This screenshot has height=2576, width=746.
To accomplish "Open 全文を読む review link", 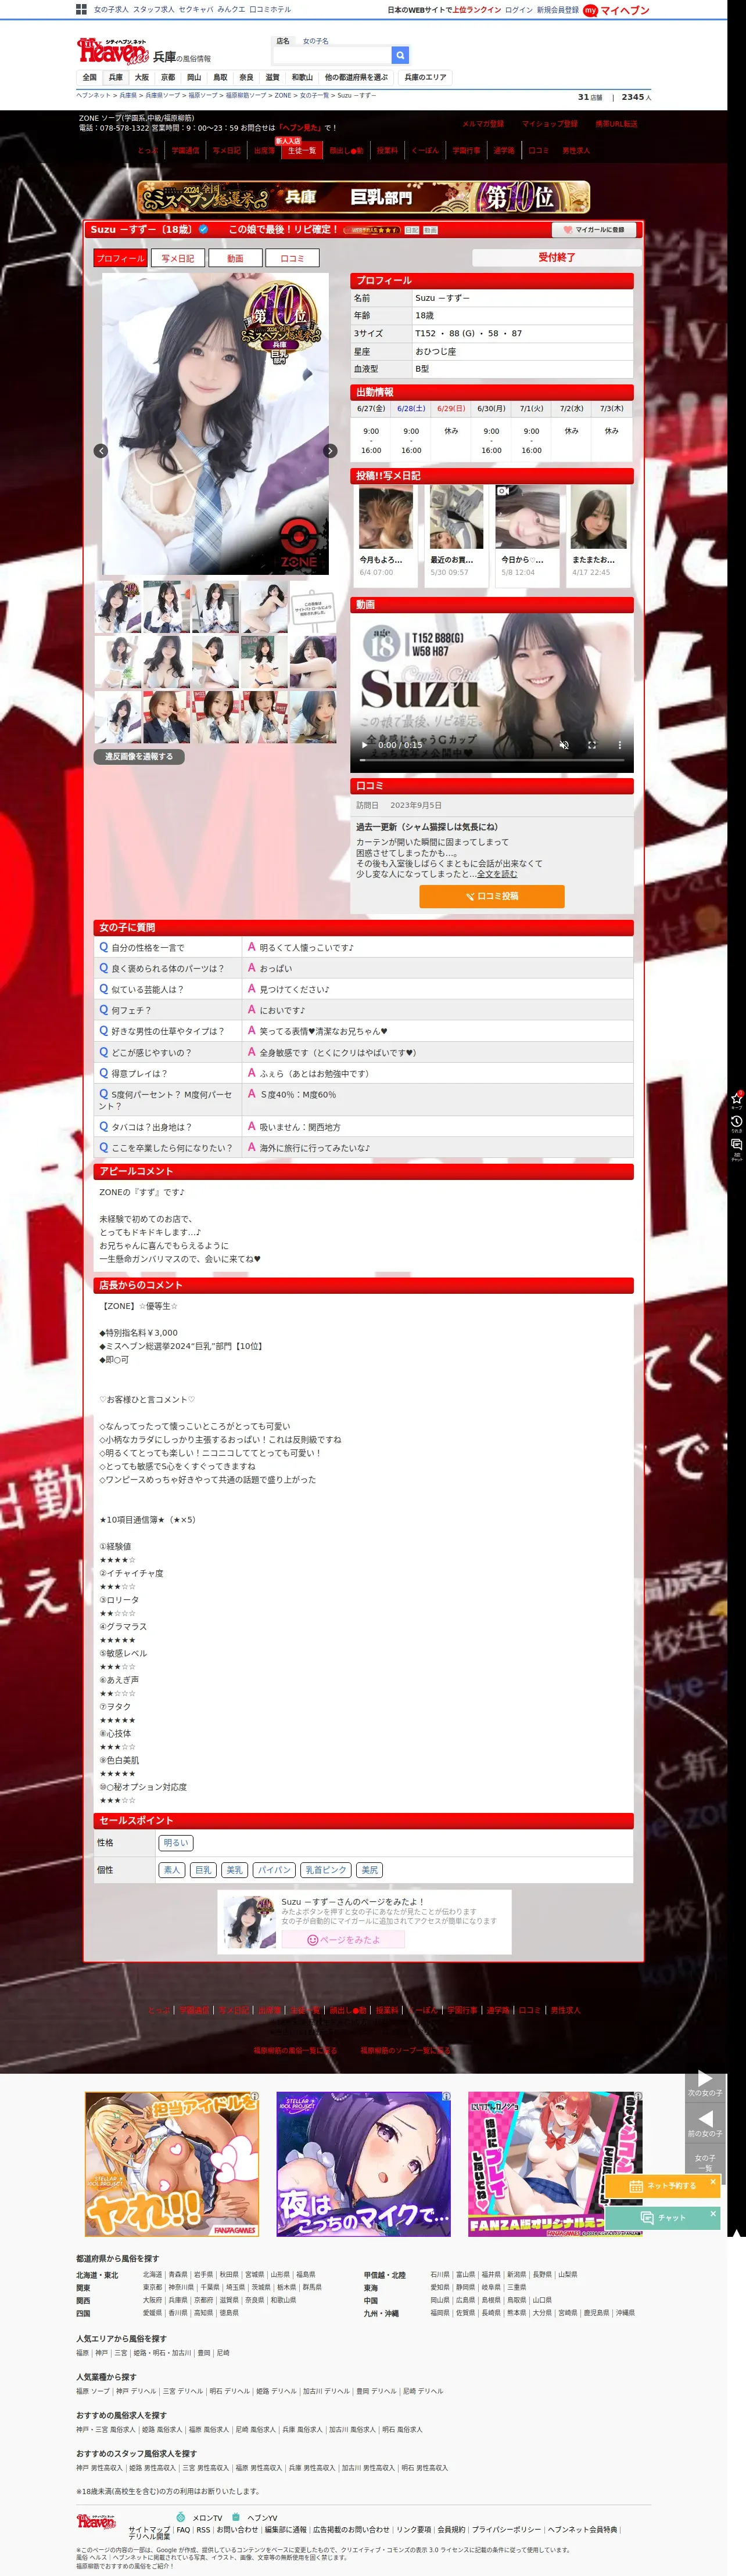I will (x=497, y=874).
